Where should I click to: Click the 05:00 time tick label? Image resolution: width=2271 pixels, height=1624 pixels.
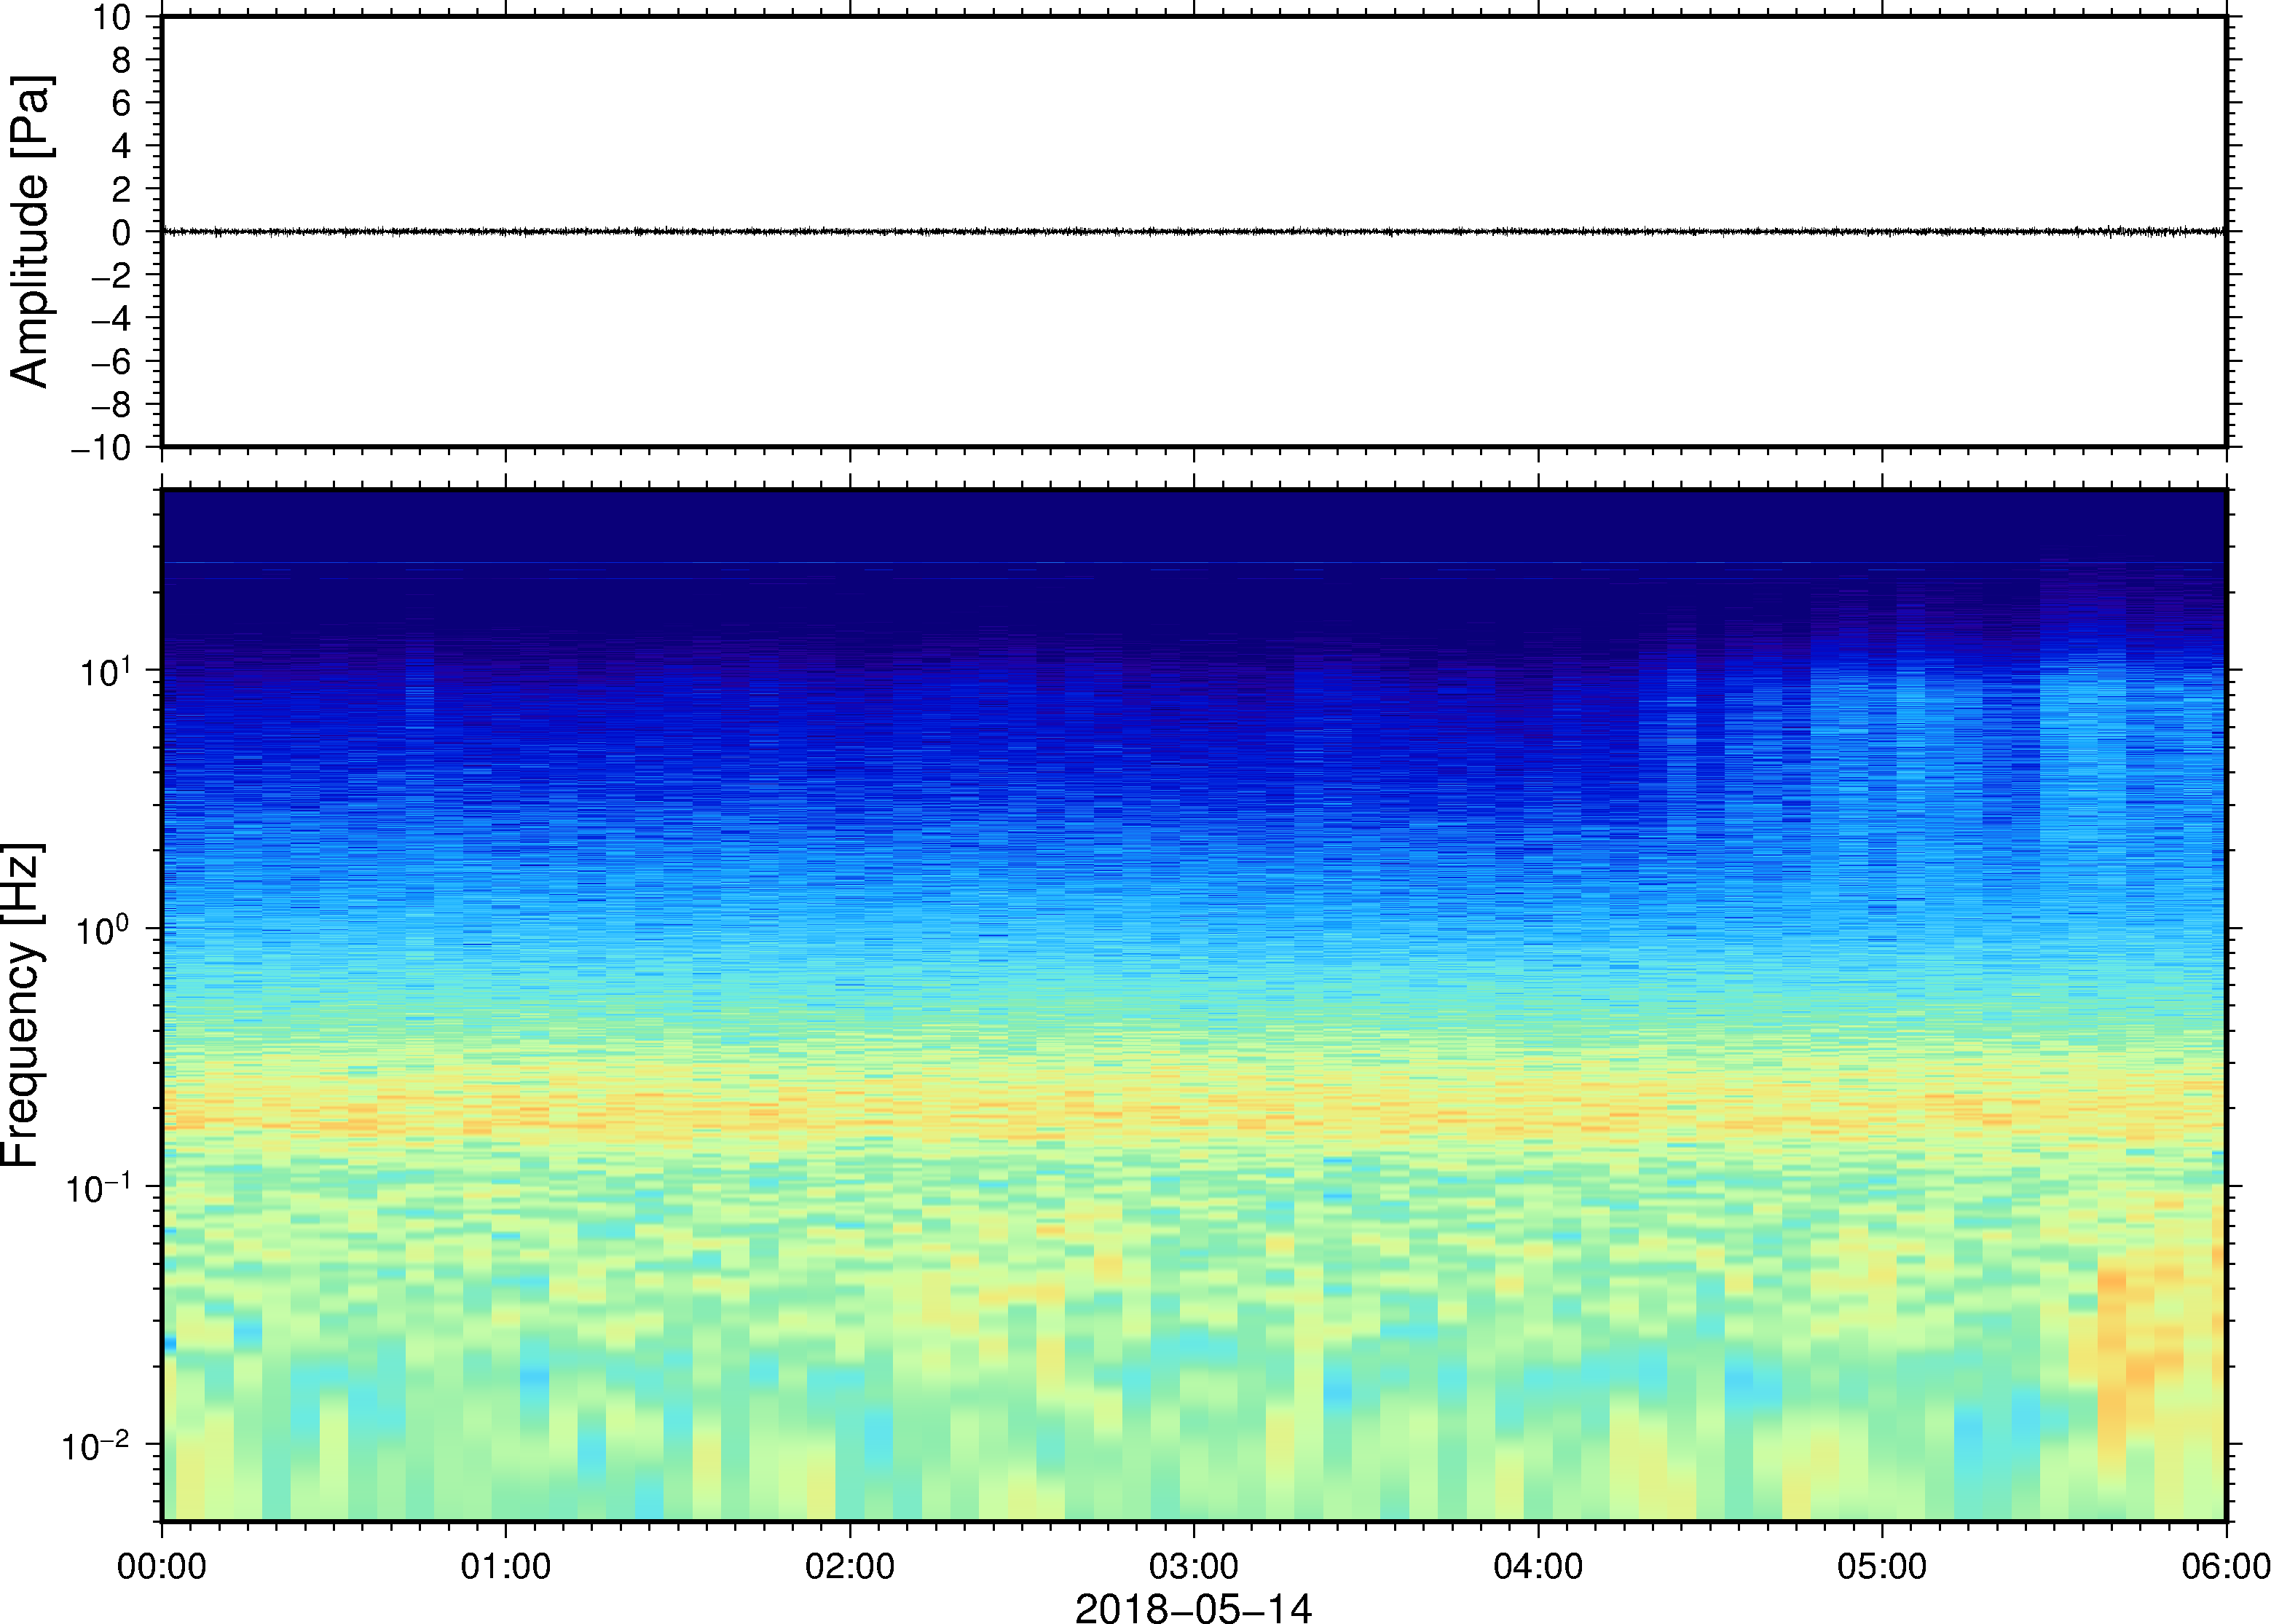click(1882, 1566)
